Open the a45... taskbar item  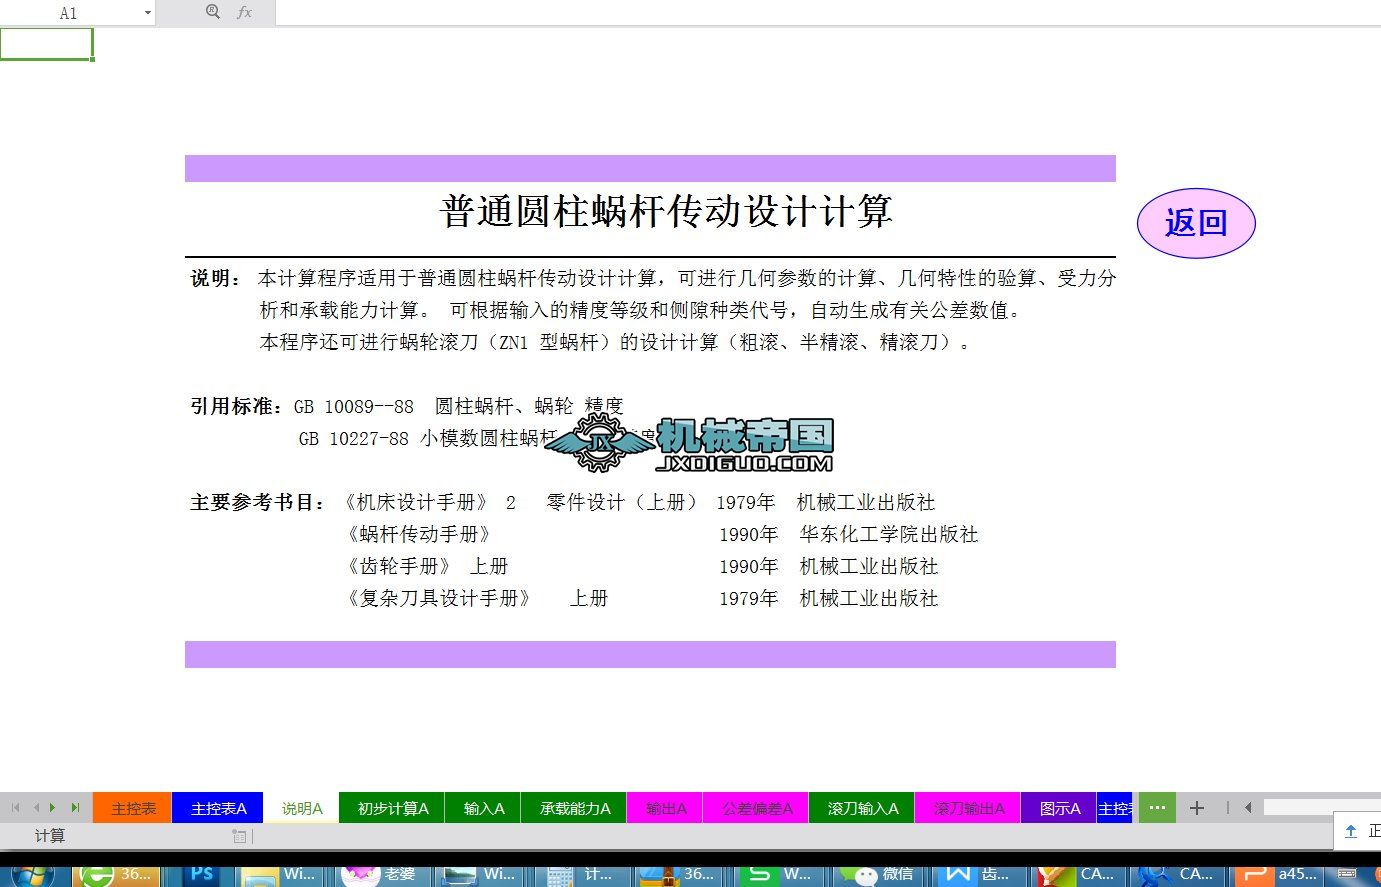point(1276,875)
